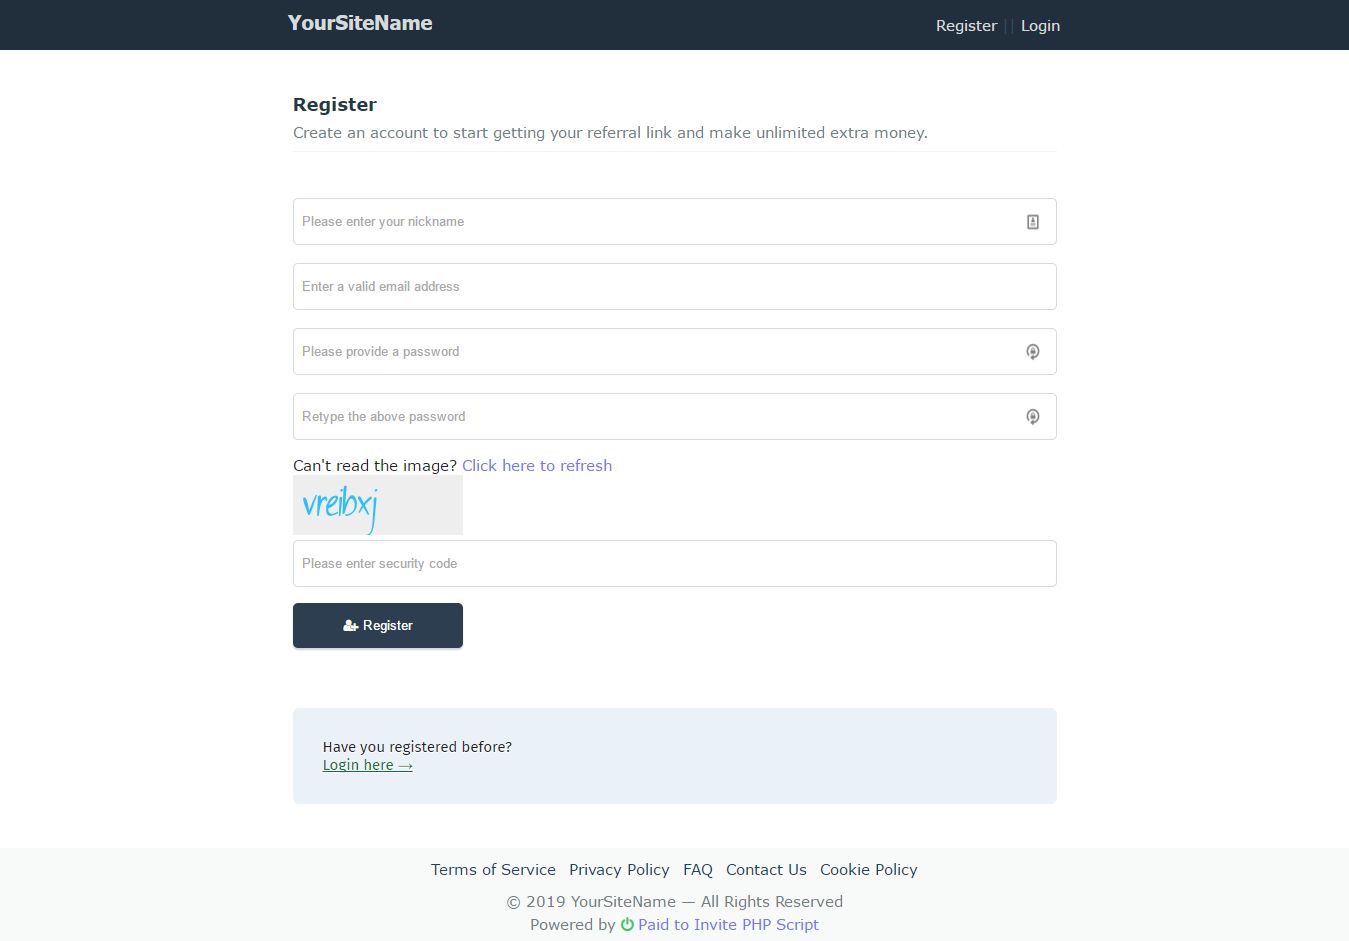Click the key icon in retype password field

click(1033, 417)
